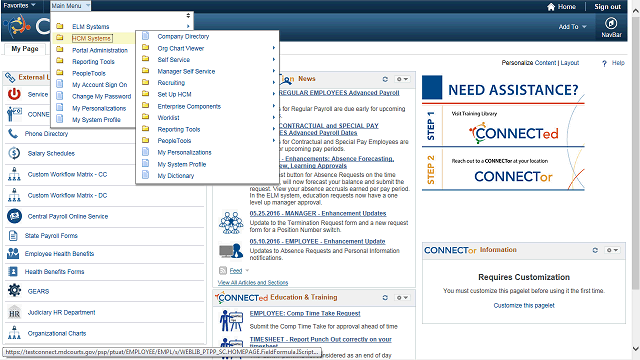The image size is (640, 360).
Task: Click the RSS Feed icon
Action: [223, 270]
